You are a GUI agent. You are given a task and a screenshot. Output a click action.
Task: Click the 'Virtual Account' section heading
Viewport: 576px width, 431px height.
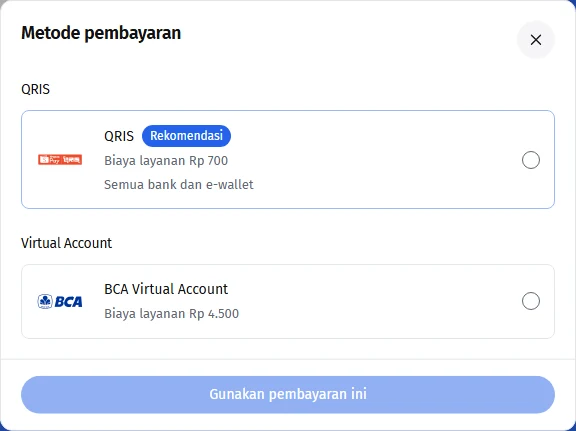[66, 243]
